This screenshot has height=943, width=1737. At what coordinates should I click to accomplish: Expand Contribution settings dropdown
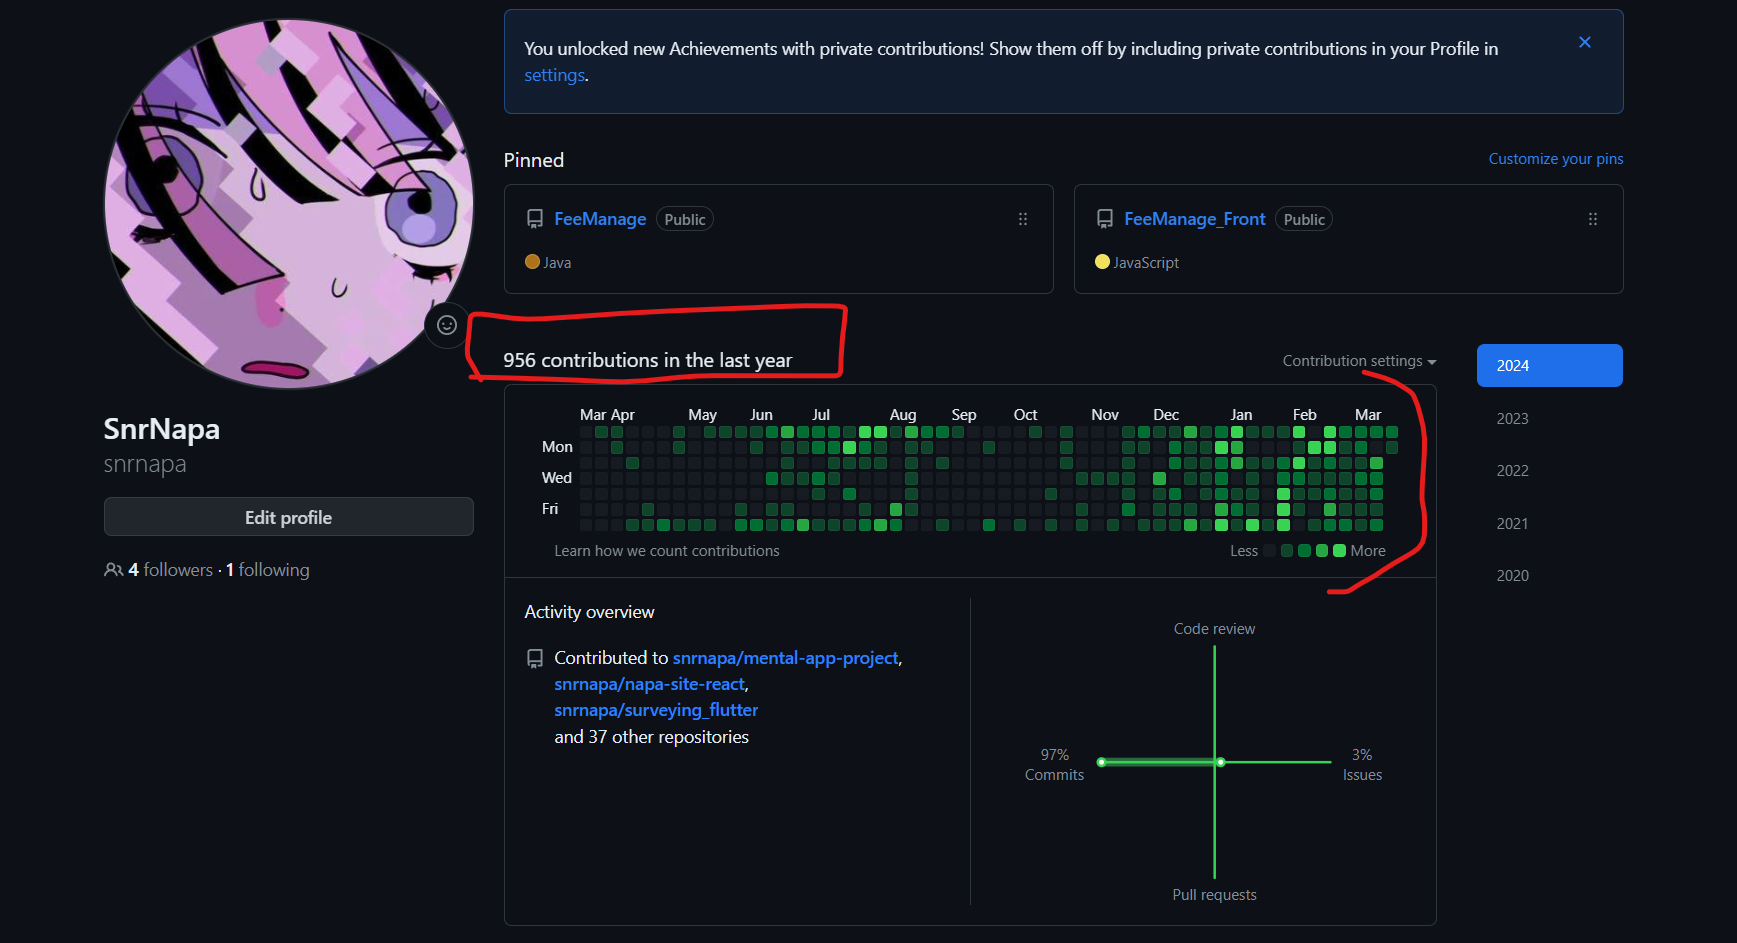click(1360, 361)
